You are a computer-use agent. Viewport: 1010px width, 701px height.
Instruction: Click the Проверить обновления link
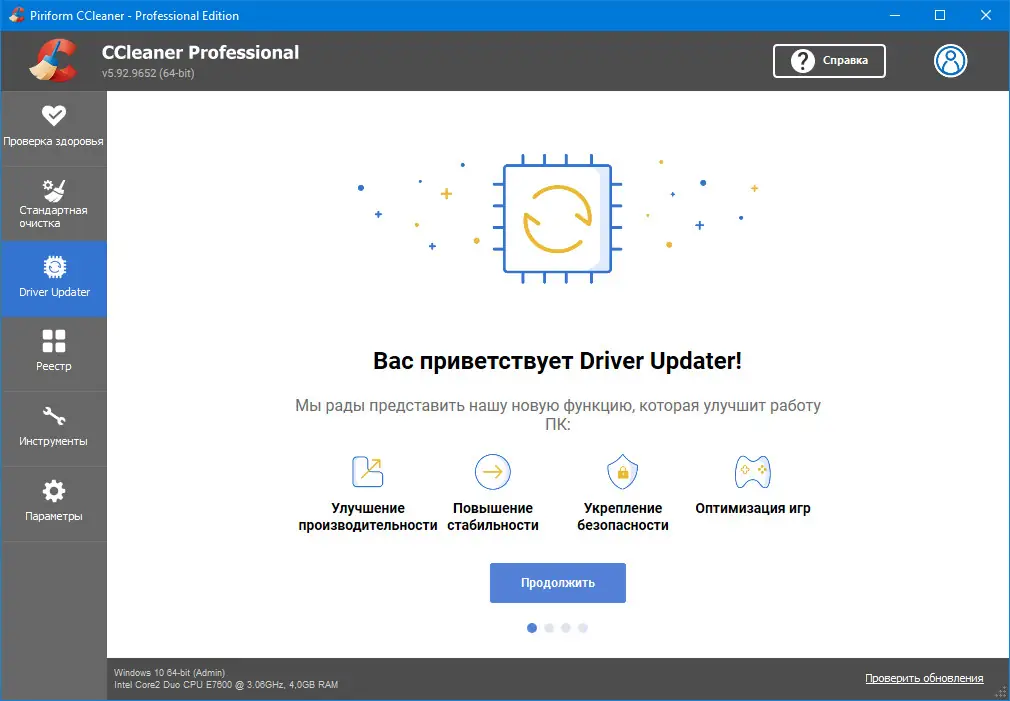[924, 678]
